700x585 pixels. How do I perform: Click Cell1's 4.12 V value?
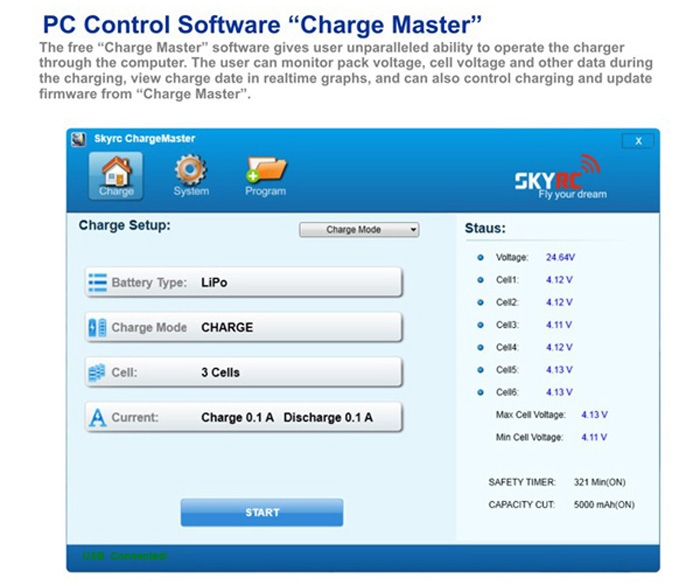point(559,280)
